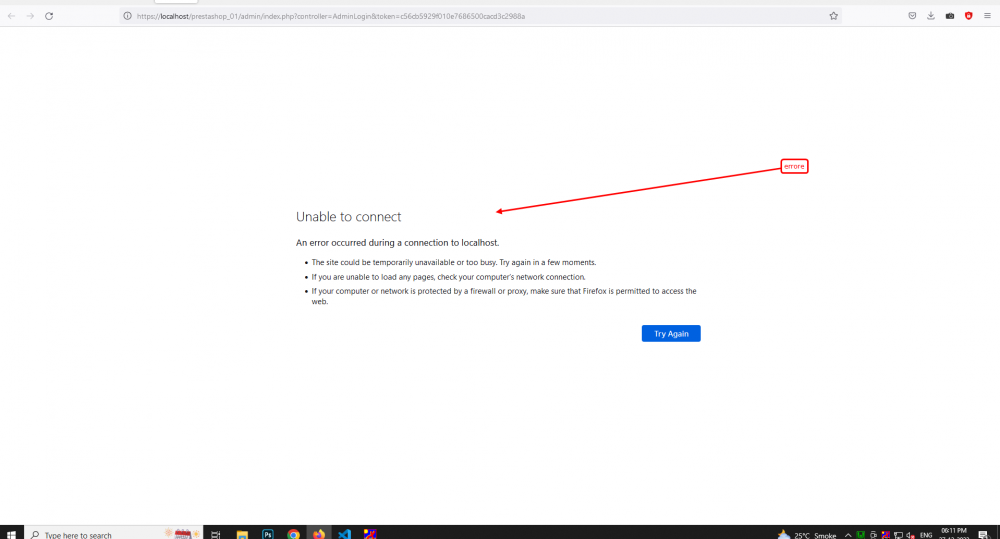Click 'An error occurred during a connection' text

click(397, 243)
